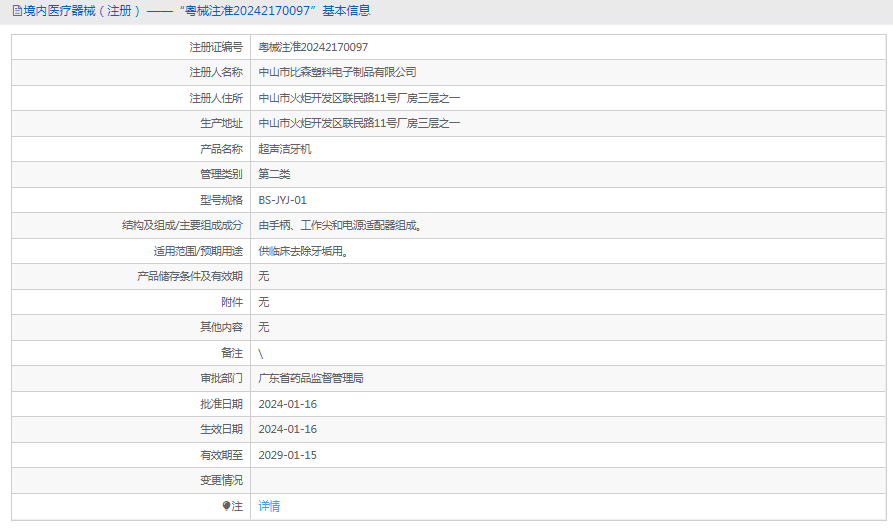This screenshot has height=528, width=893.
Task: Select registrant name 中山市比森塑料电子制品有限公司
Action: [x=337, y=72]
